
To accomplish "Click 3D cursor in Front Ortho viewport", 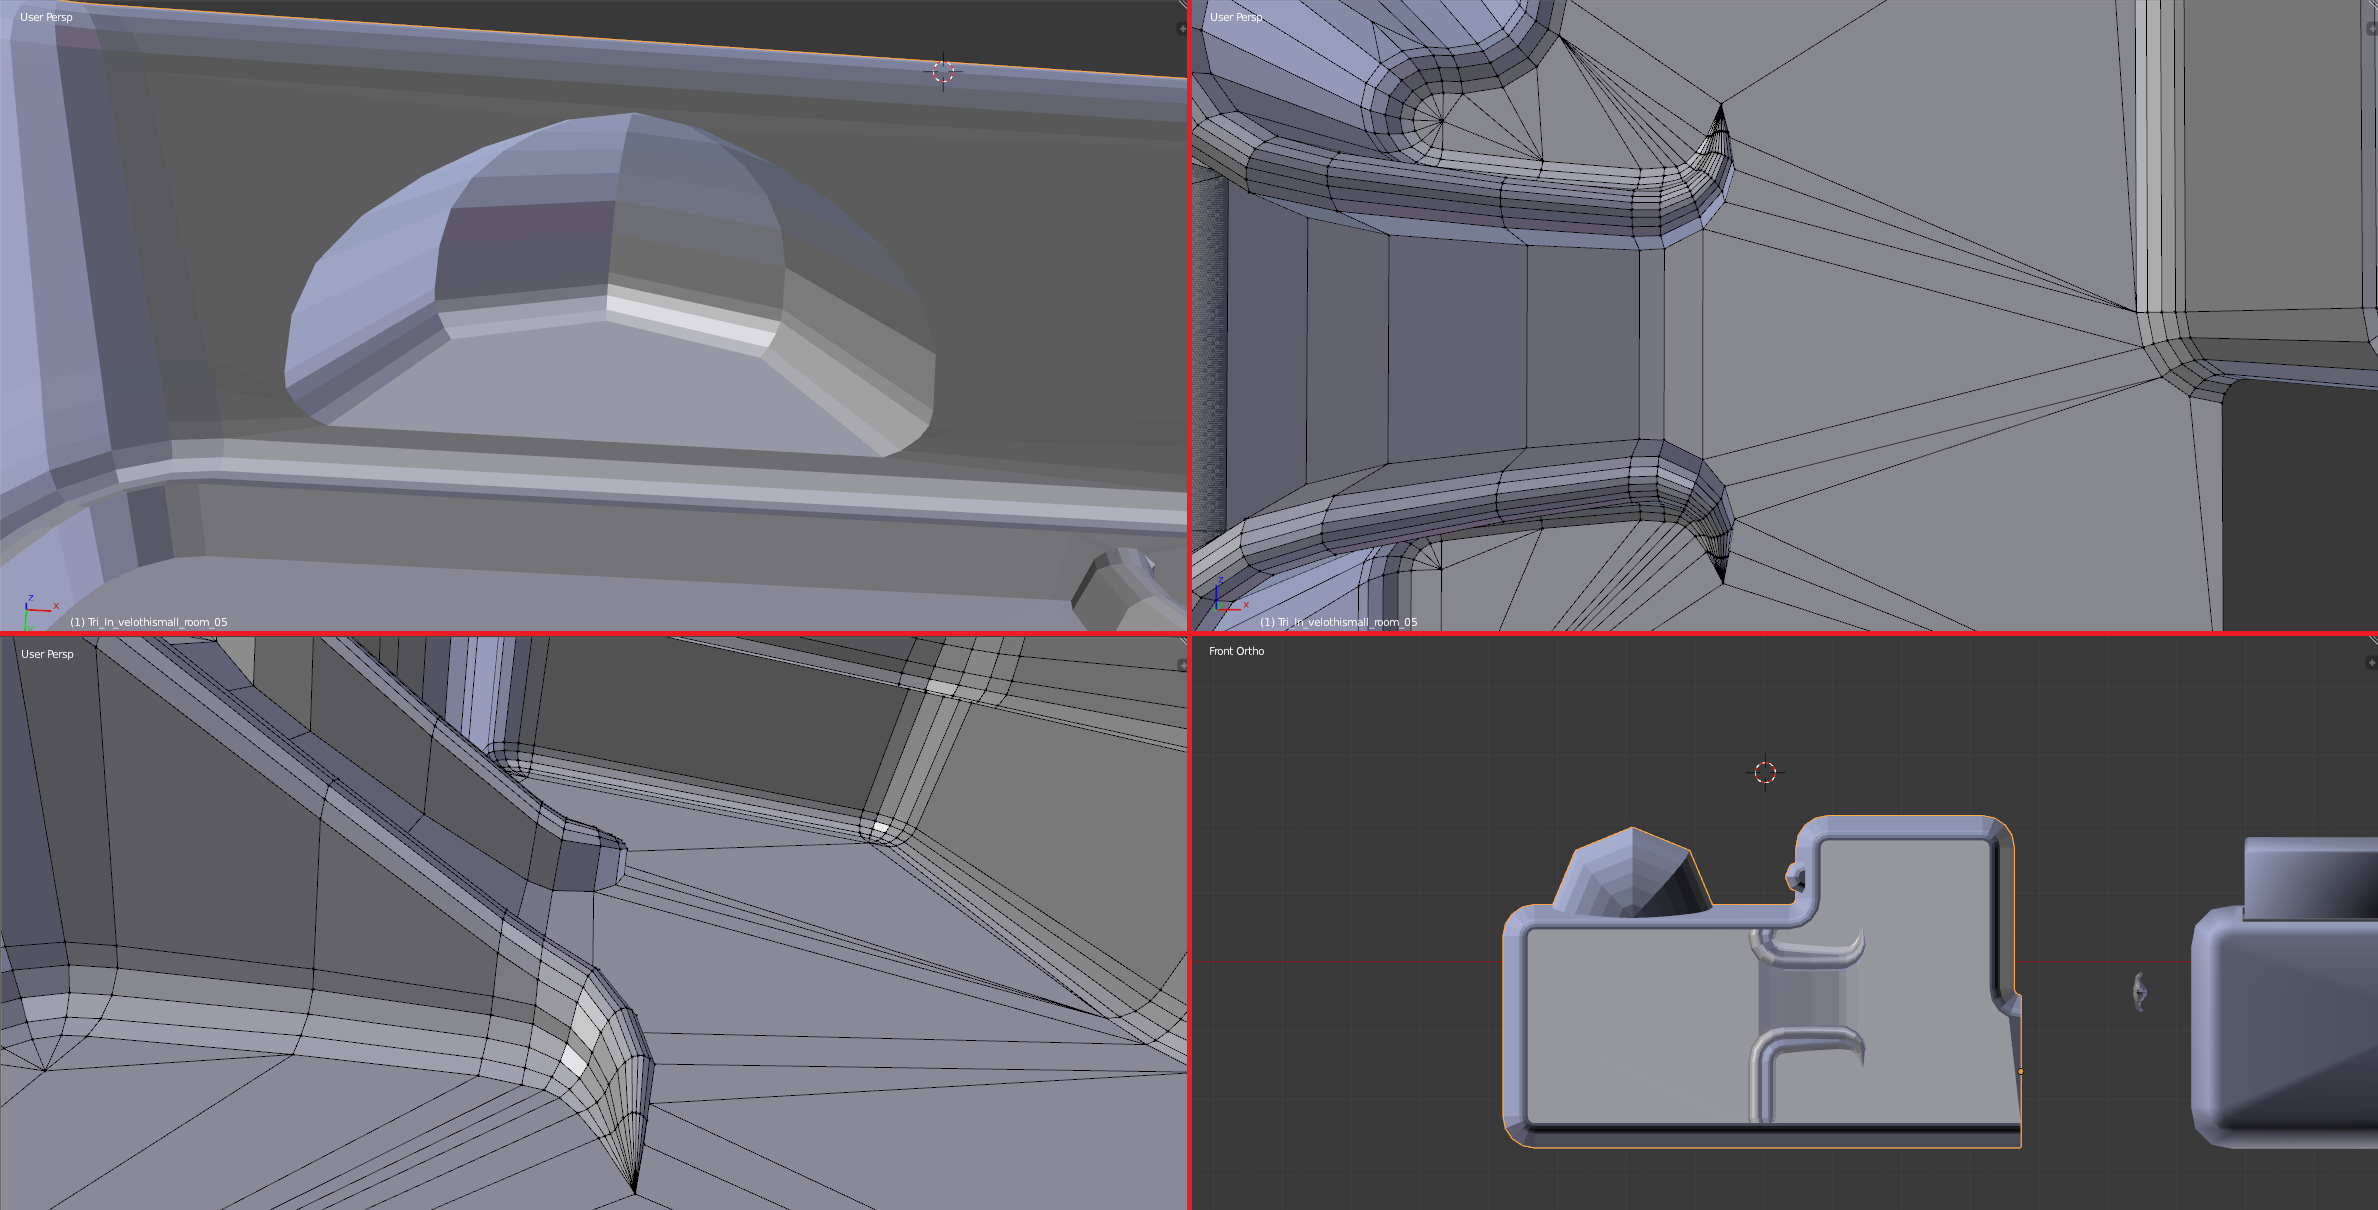I will pos(1765,772).
